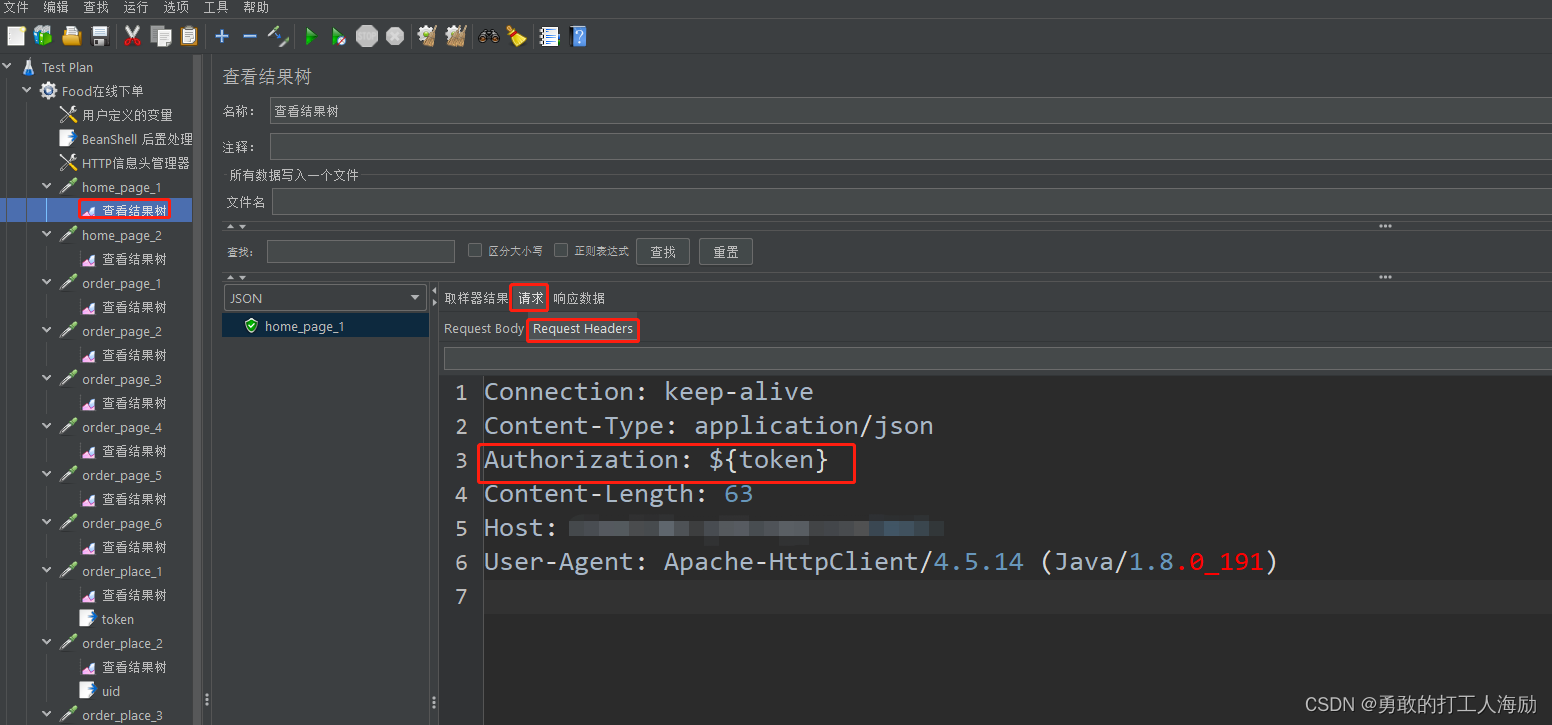Click the Copy toolbar icon

(161, 36)
